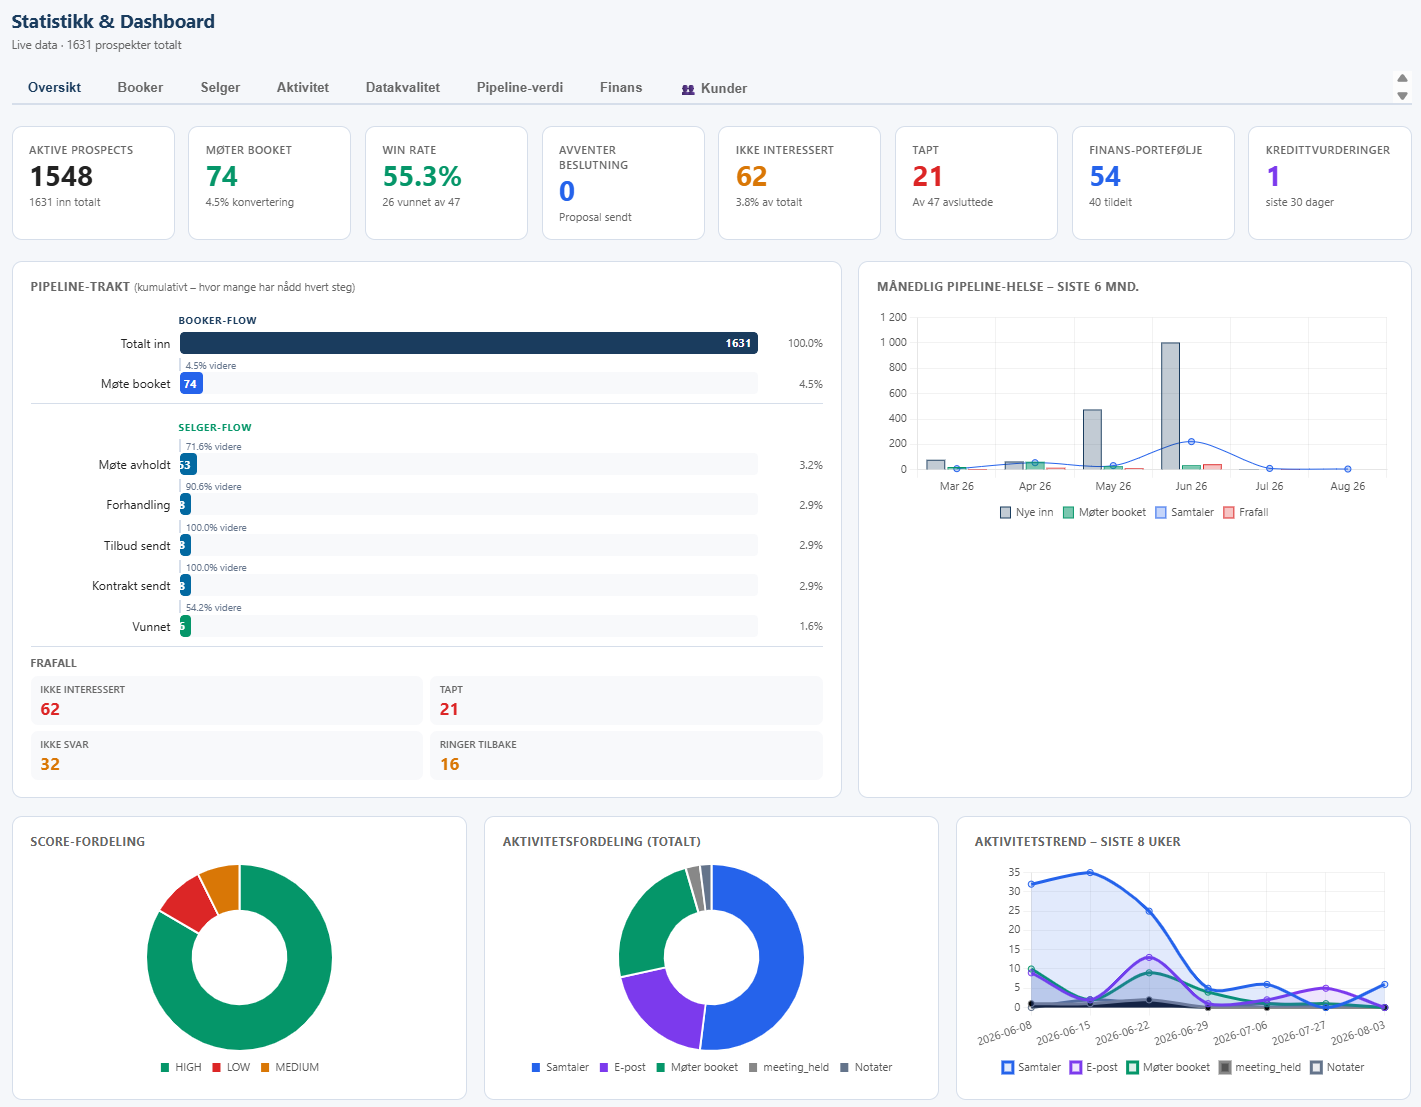
Task: Click Ikke interessert tile in Frafall section
Action: point(227,701)
